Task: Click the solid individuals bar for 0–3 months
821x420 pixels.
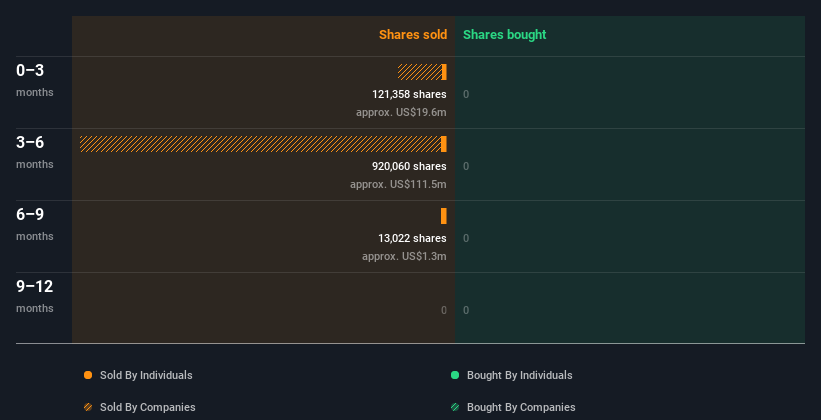Action: tap(444, 72)
